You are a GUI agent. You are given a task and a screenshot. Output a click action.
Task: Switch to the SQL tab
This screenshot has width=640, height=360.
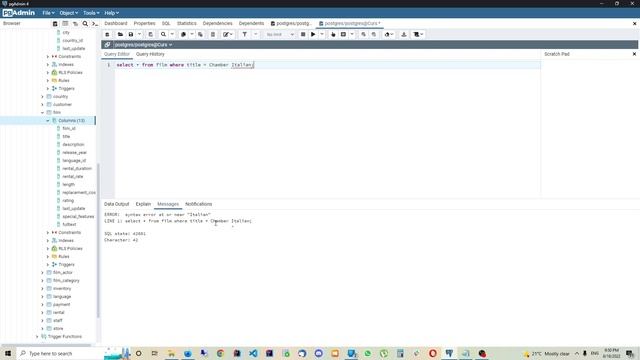166,24
